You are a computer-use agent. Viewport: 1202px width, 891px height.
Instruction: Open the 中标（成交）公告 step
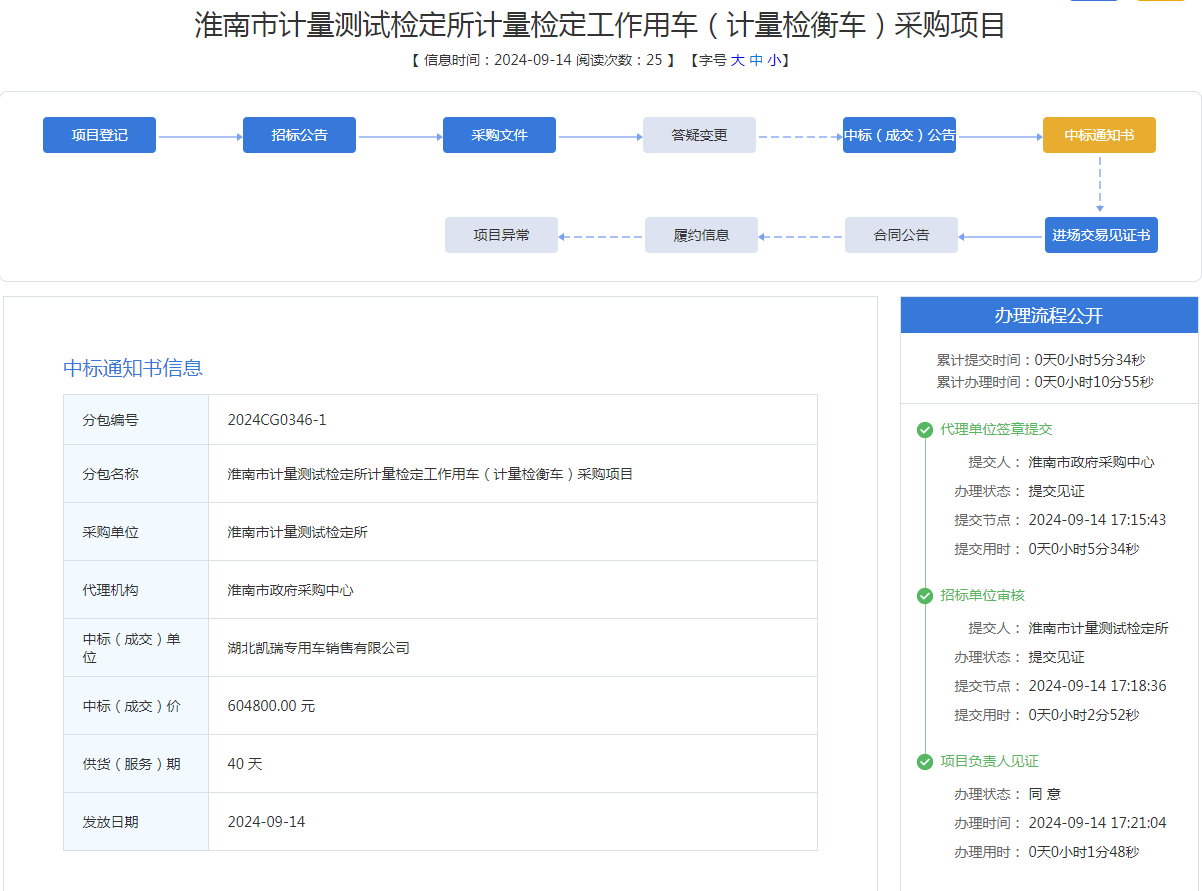point(899,135)
